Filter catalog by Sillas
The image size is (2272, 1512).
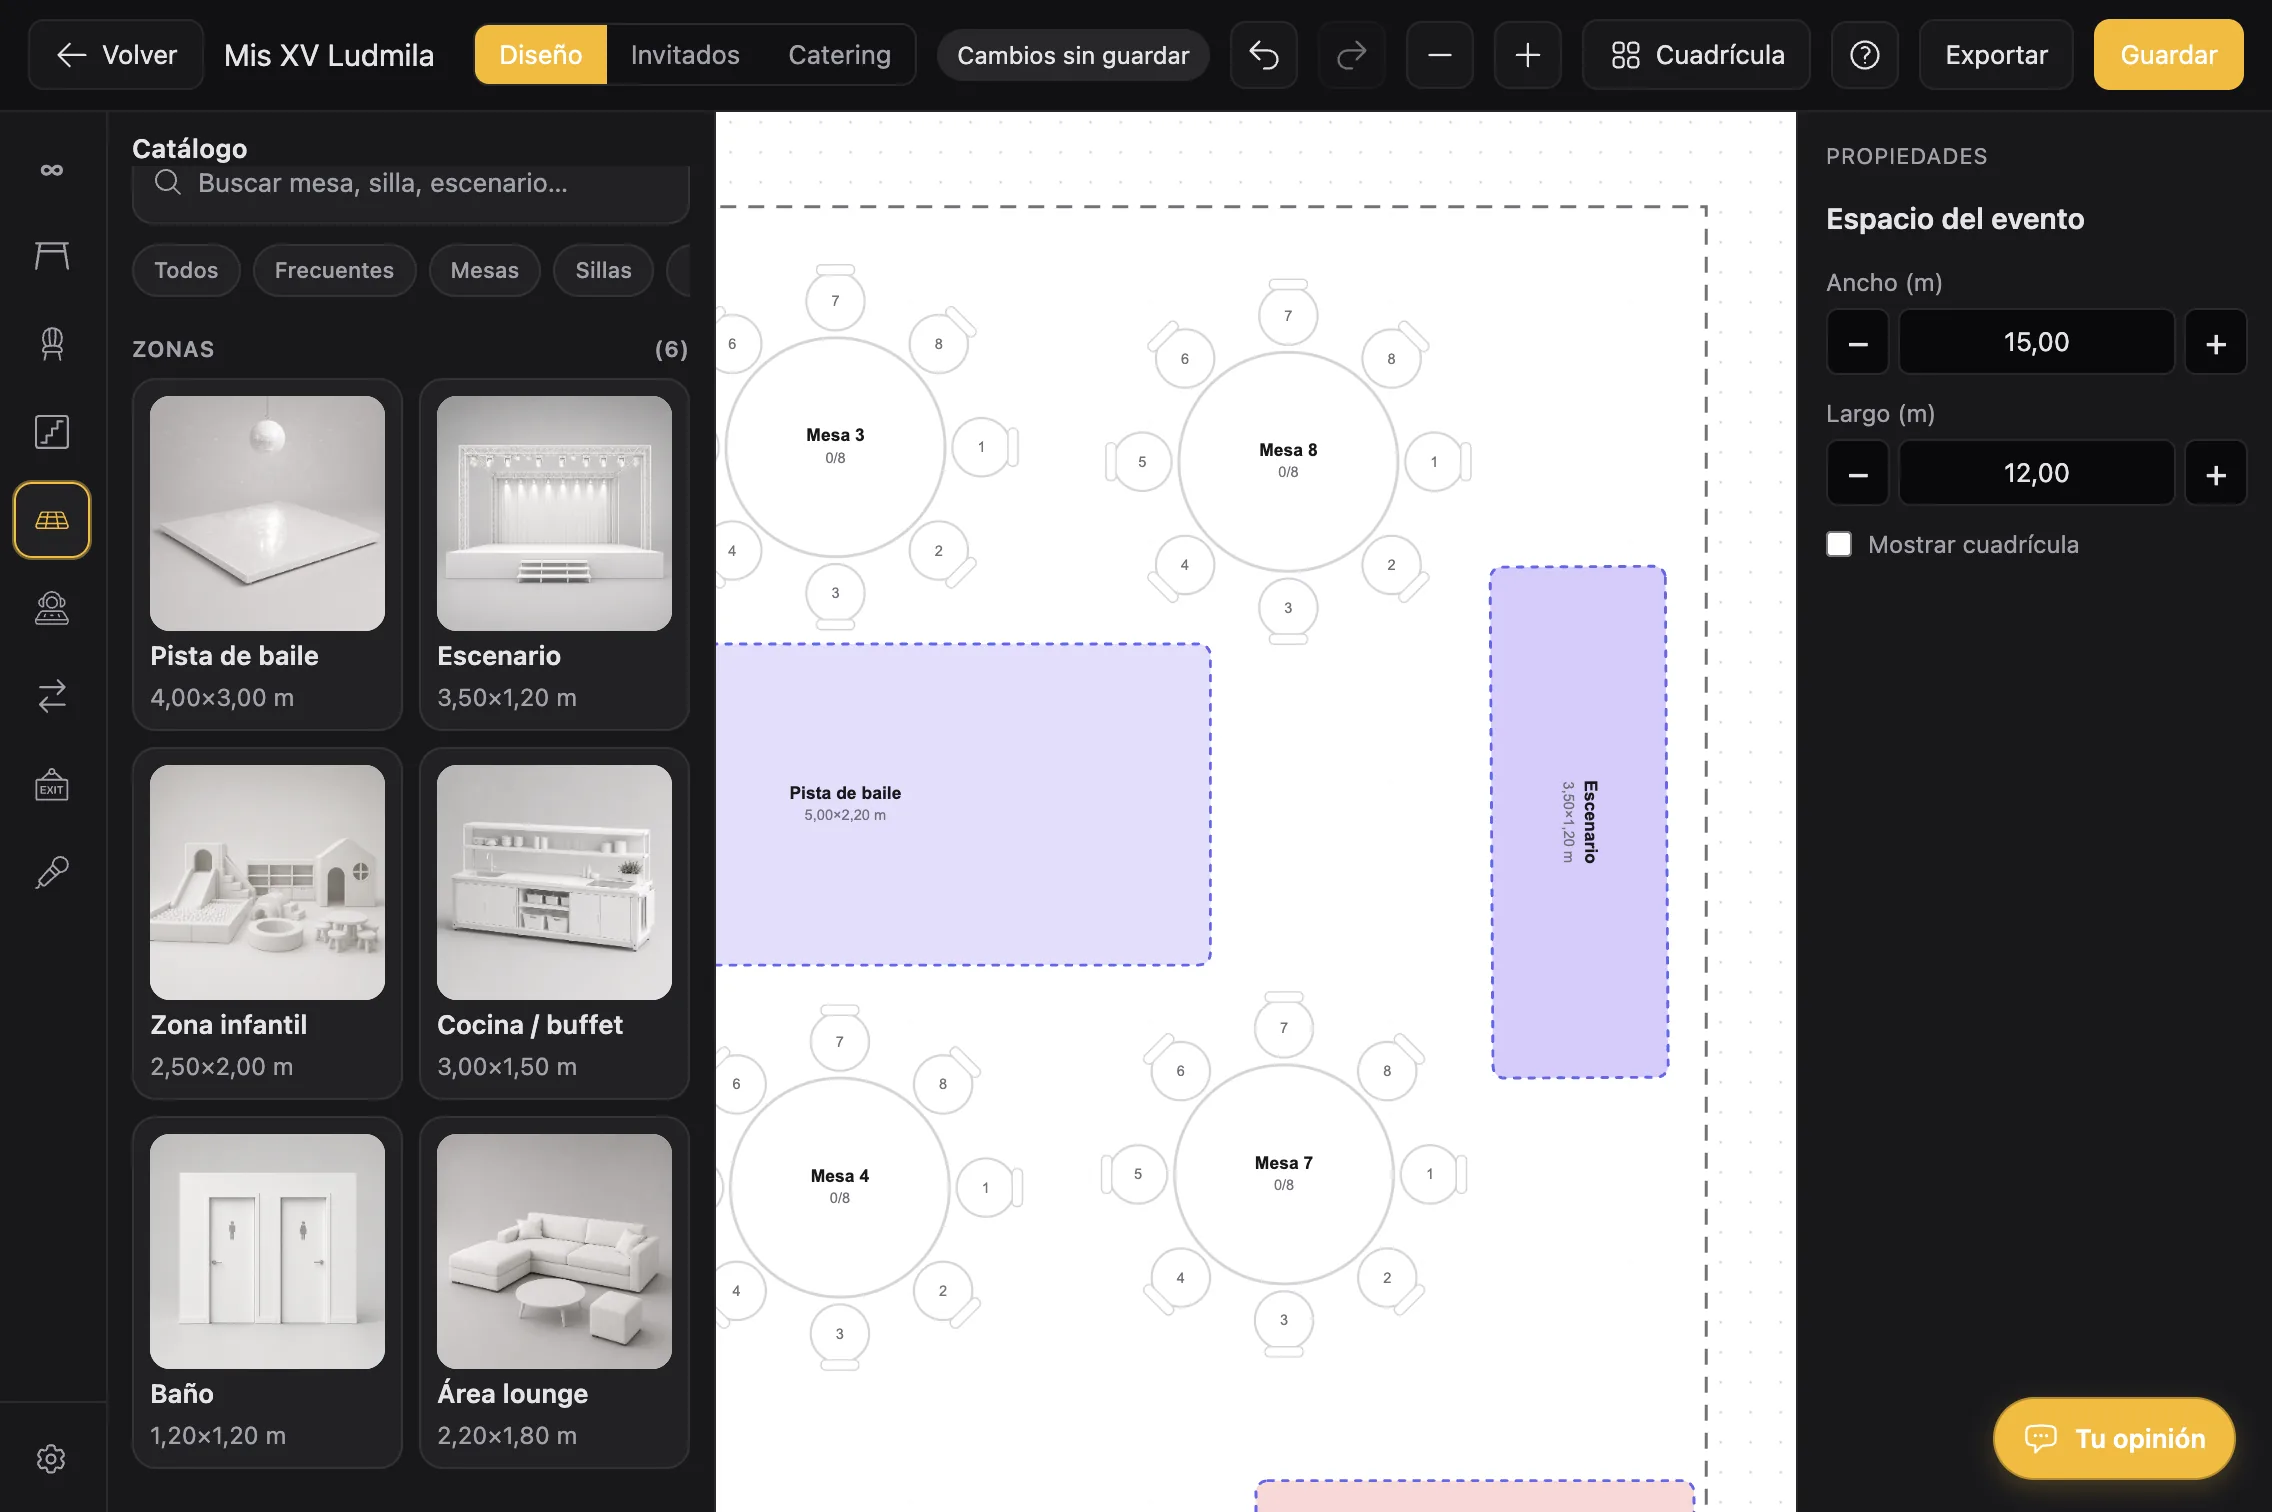point(603,270)
